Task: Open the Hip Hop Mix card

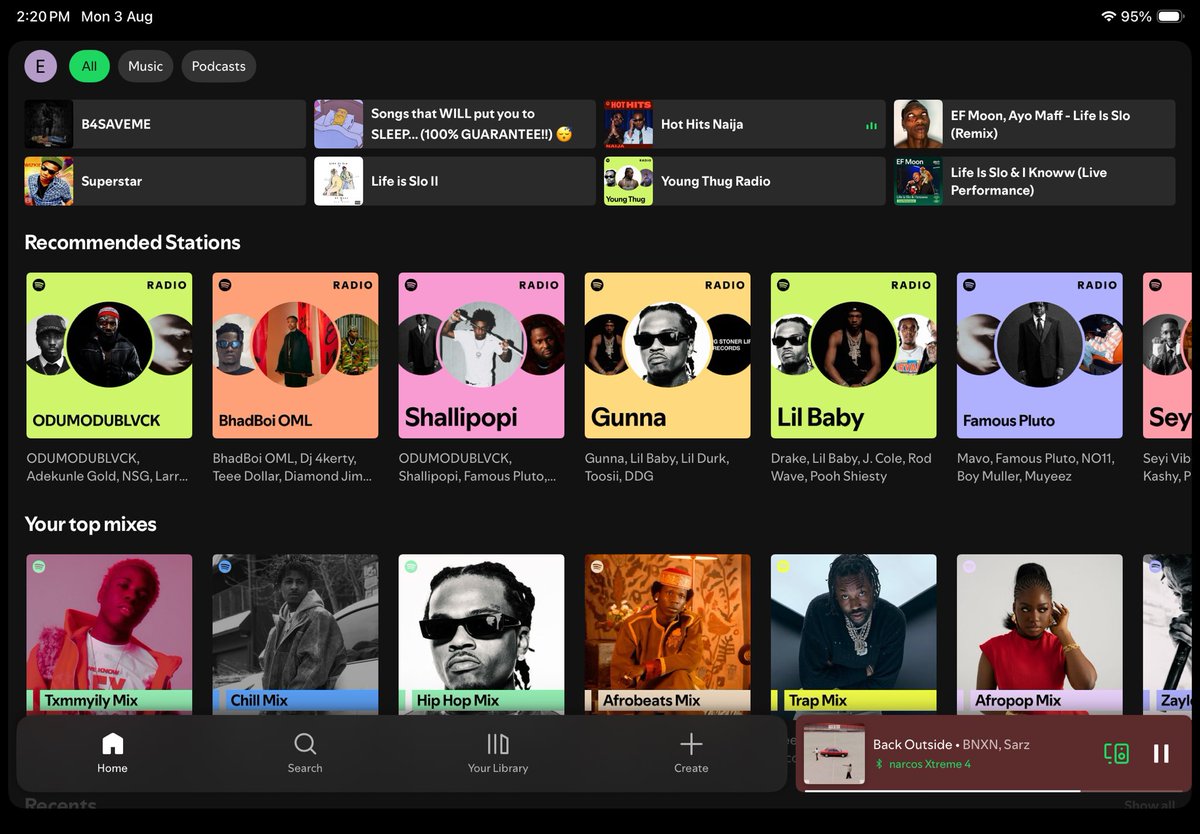Action: click(481, 633)
